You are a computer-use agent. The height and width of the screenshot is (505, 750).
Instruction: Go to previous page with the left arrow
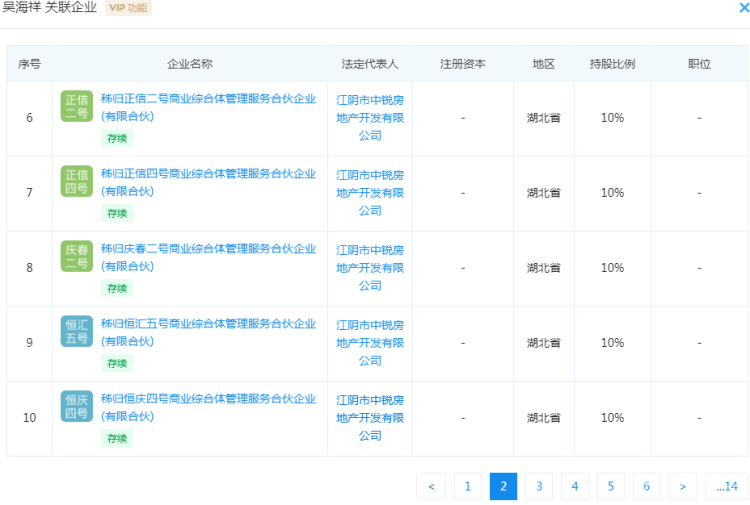click(431, 486)
